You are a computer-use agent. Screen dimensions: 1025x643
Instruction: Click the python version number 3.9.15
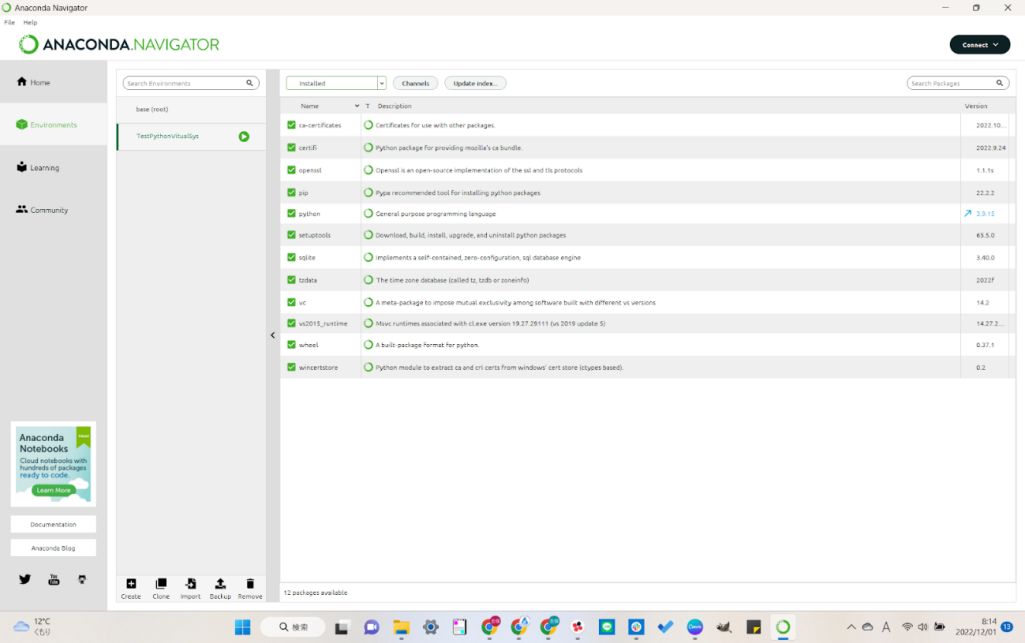coord(985,214)
